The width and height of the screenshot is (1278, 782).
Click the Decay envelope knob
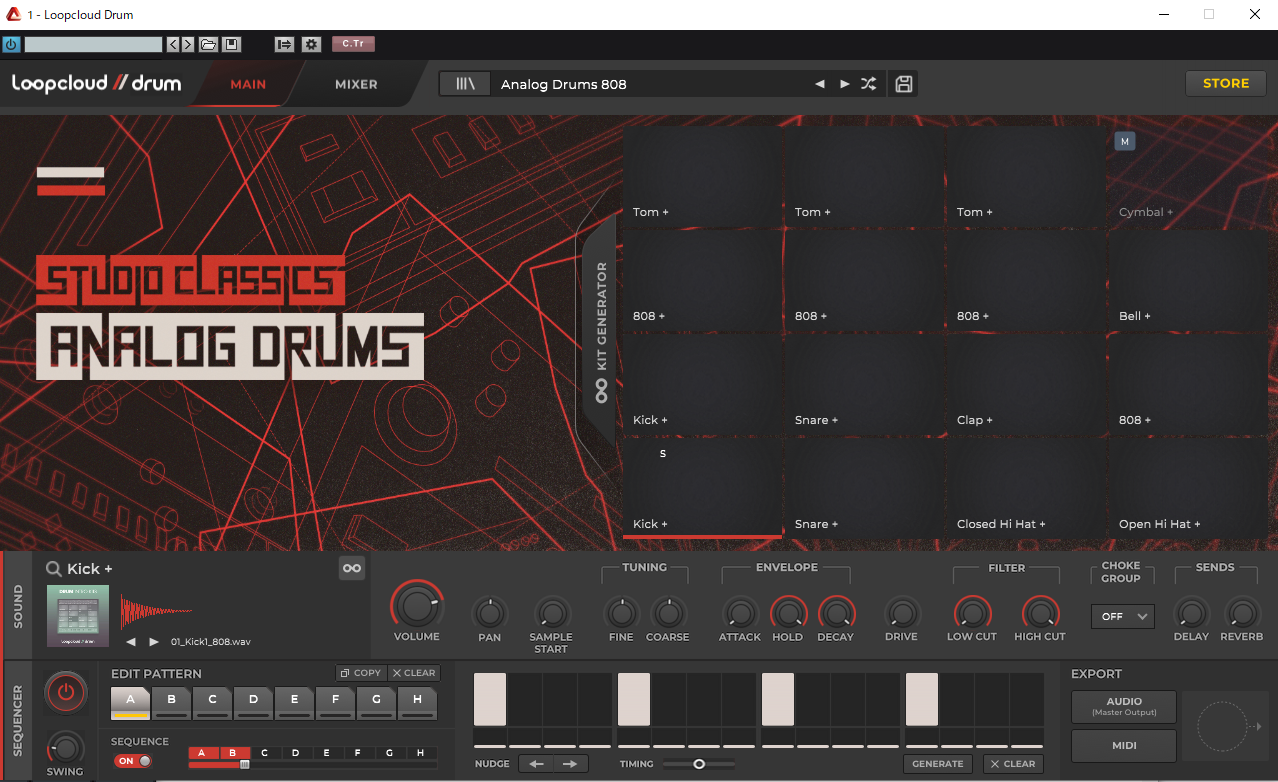click(835, 613)
